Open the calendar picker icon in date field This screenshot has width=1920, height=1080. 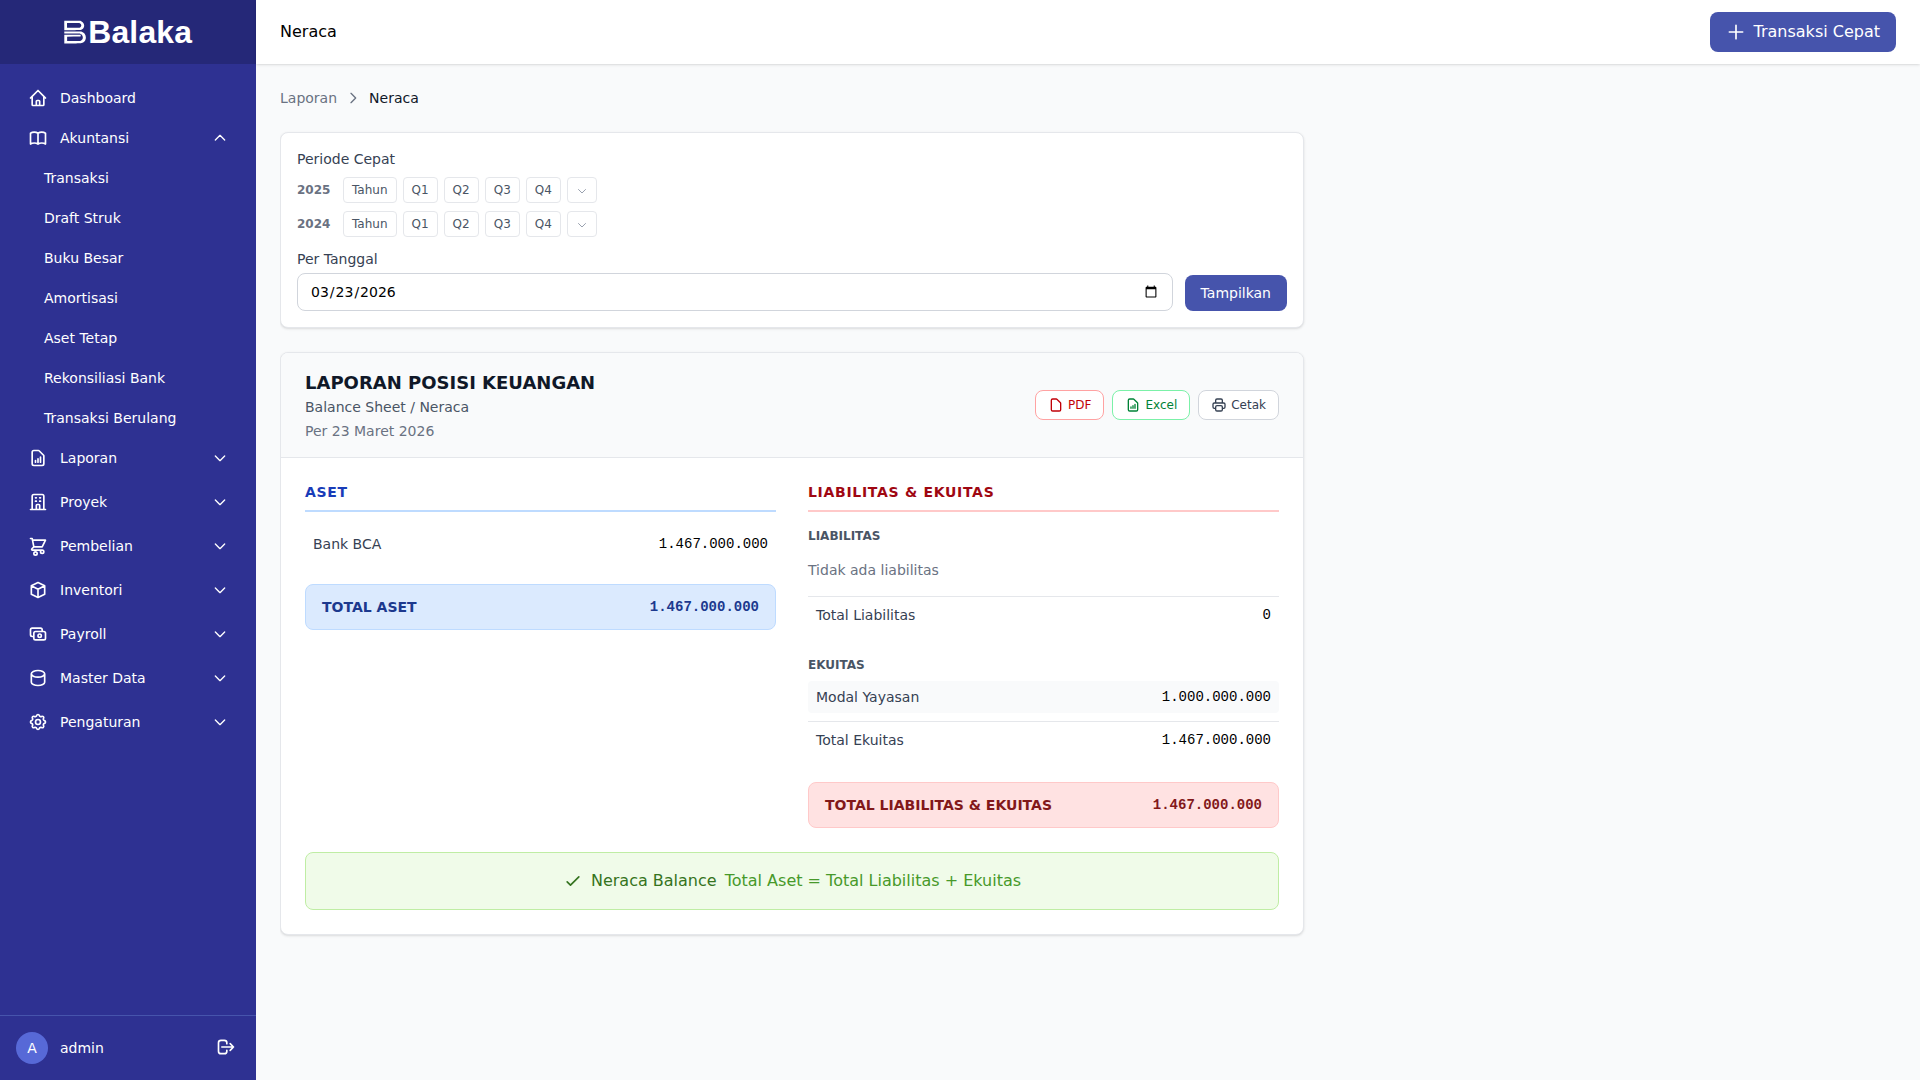[1151, 292]
